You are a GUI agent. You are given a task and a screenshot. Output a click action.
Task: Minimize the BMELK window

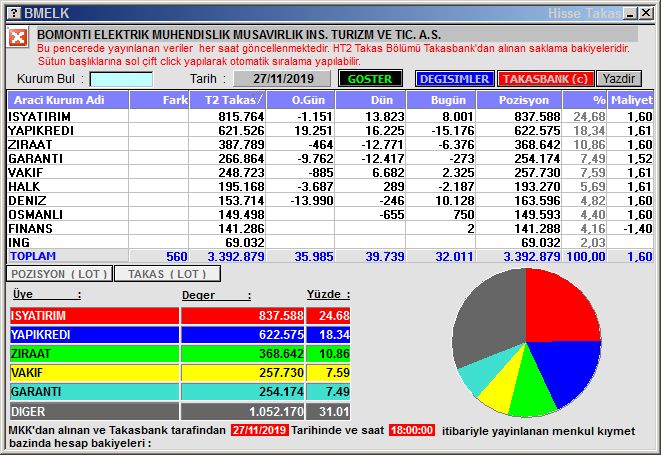pyautogui.click(x=631, y=13)
